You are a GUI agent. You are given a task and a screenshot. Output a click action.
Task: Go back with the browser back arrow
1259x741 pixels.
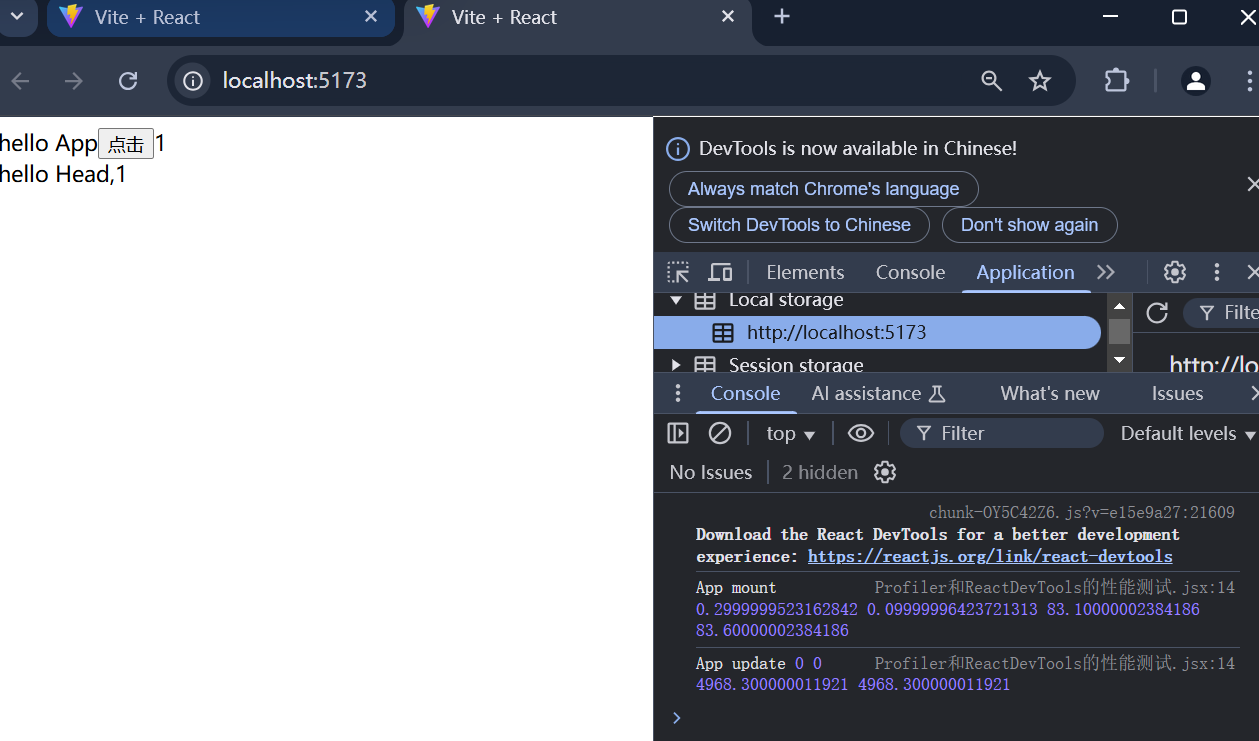pos(20,81)
